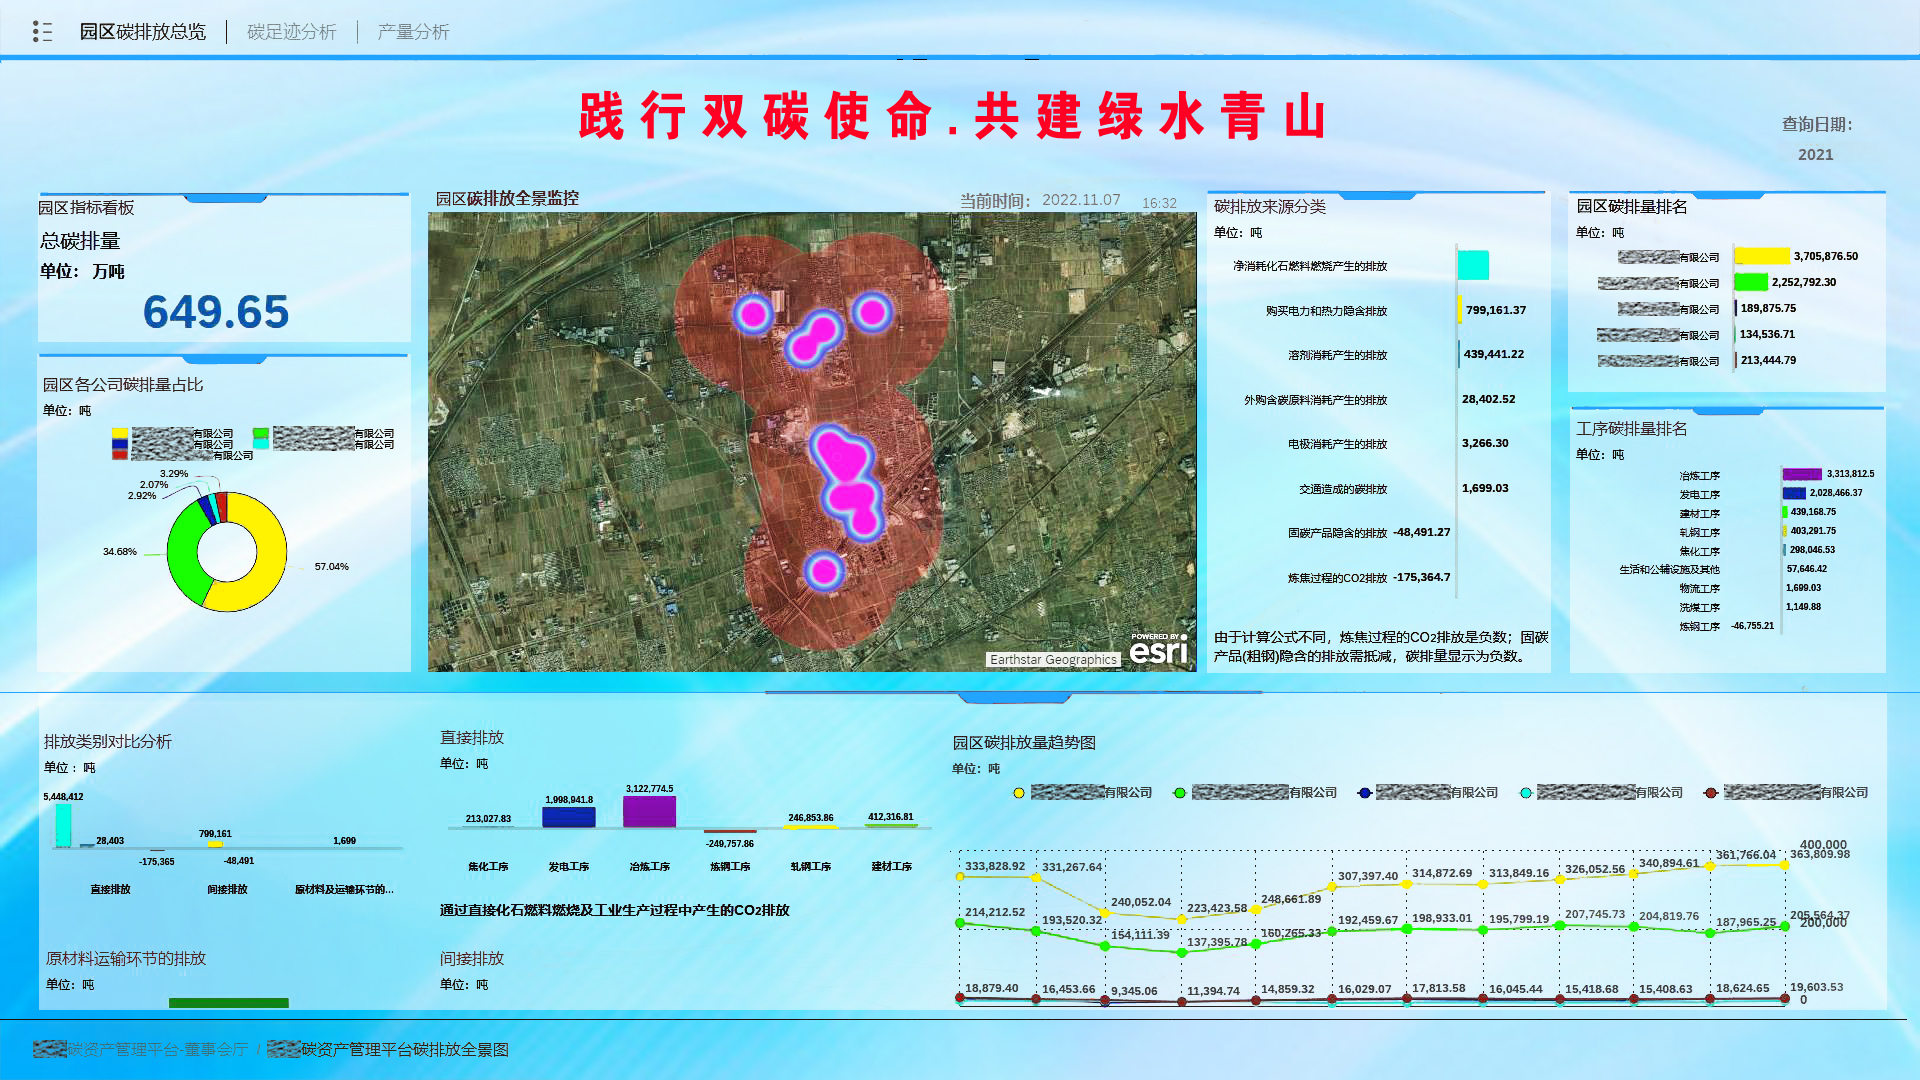Click the 交通造成的碳排放 label

tap(1343, 489)
